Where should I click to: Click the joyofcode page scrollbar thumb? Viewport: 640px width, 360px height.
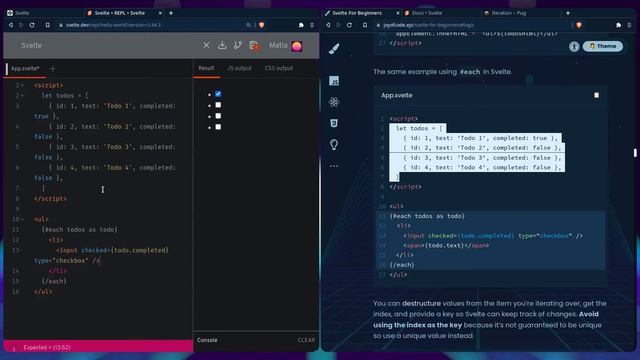click(x=635, y=153)
